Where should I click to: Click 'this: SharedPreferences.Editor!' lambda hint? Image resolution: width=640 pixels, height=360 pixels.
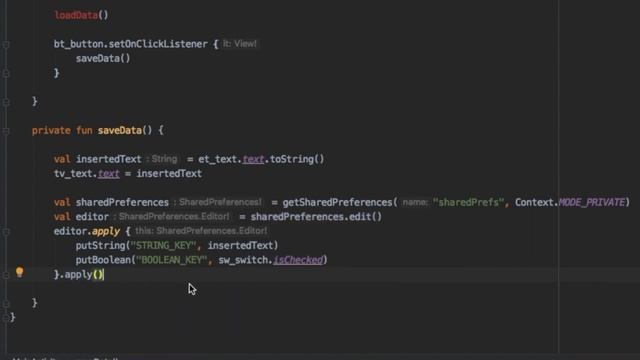tap(201, 231)
